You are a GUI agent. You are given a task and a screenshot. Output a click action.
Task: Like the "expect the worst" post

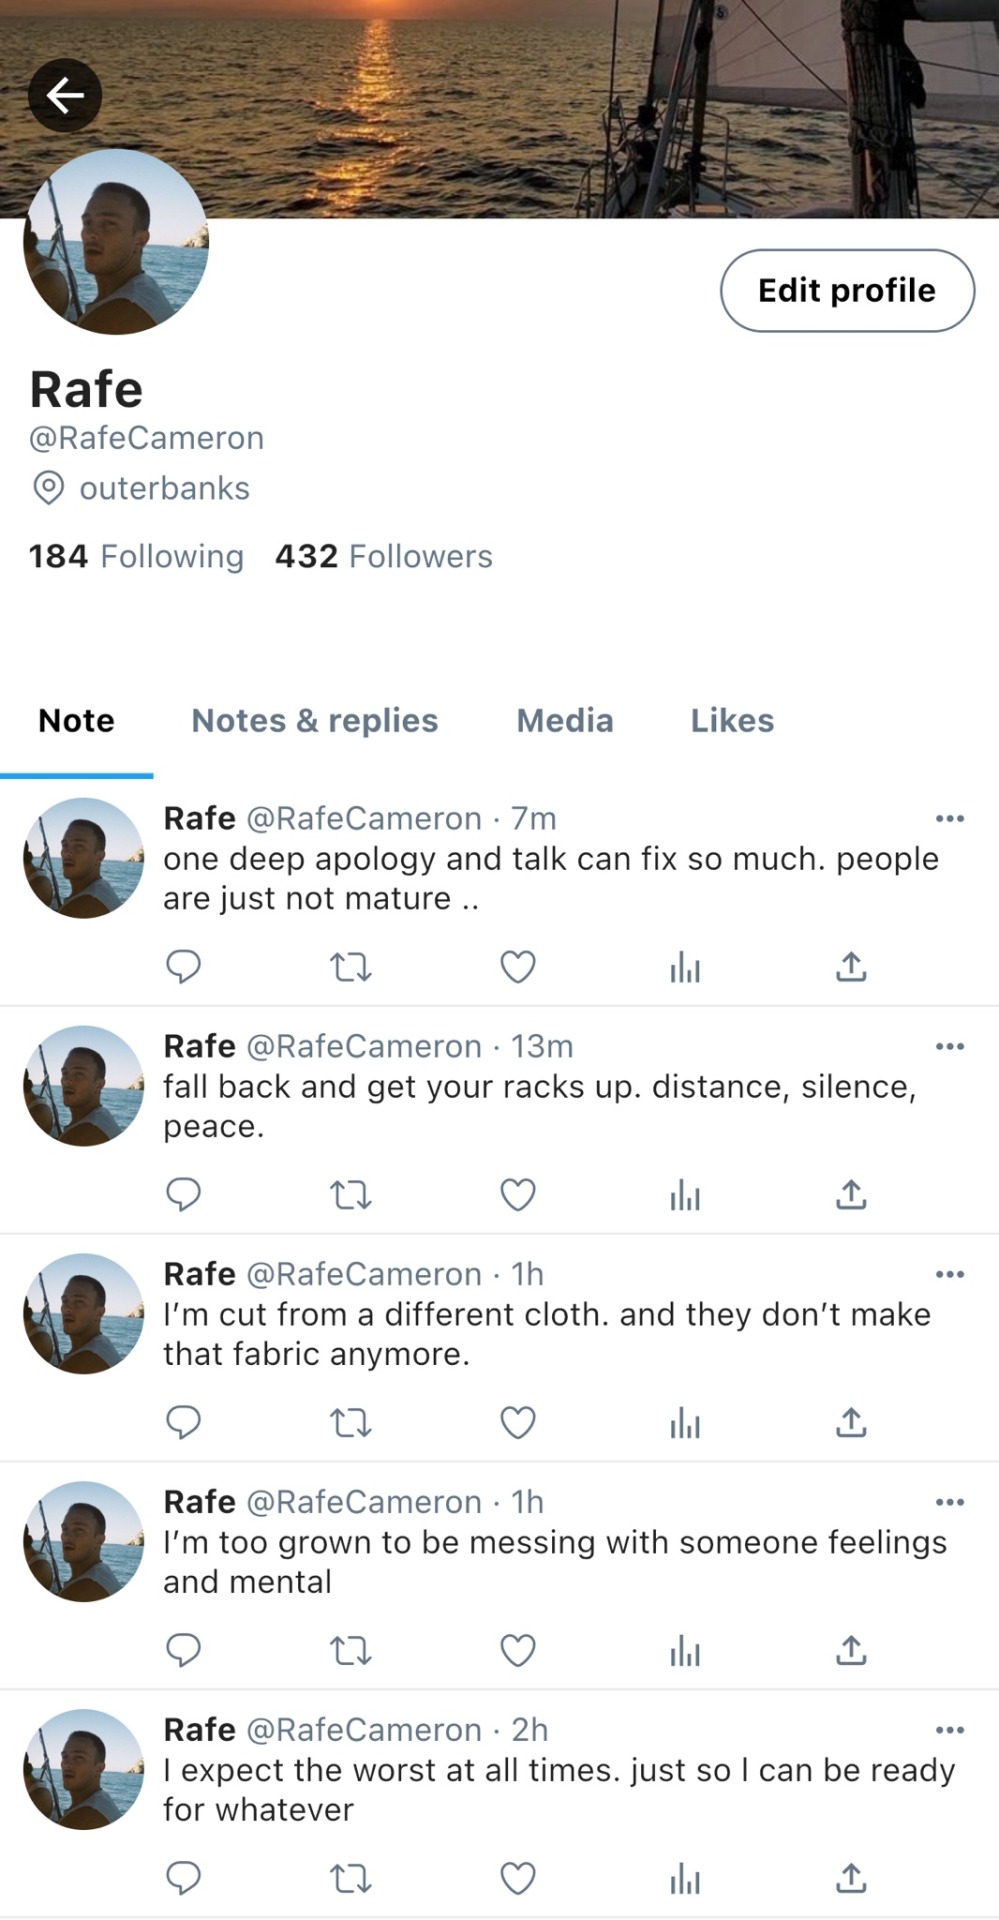518,1878
